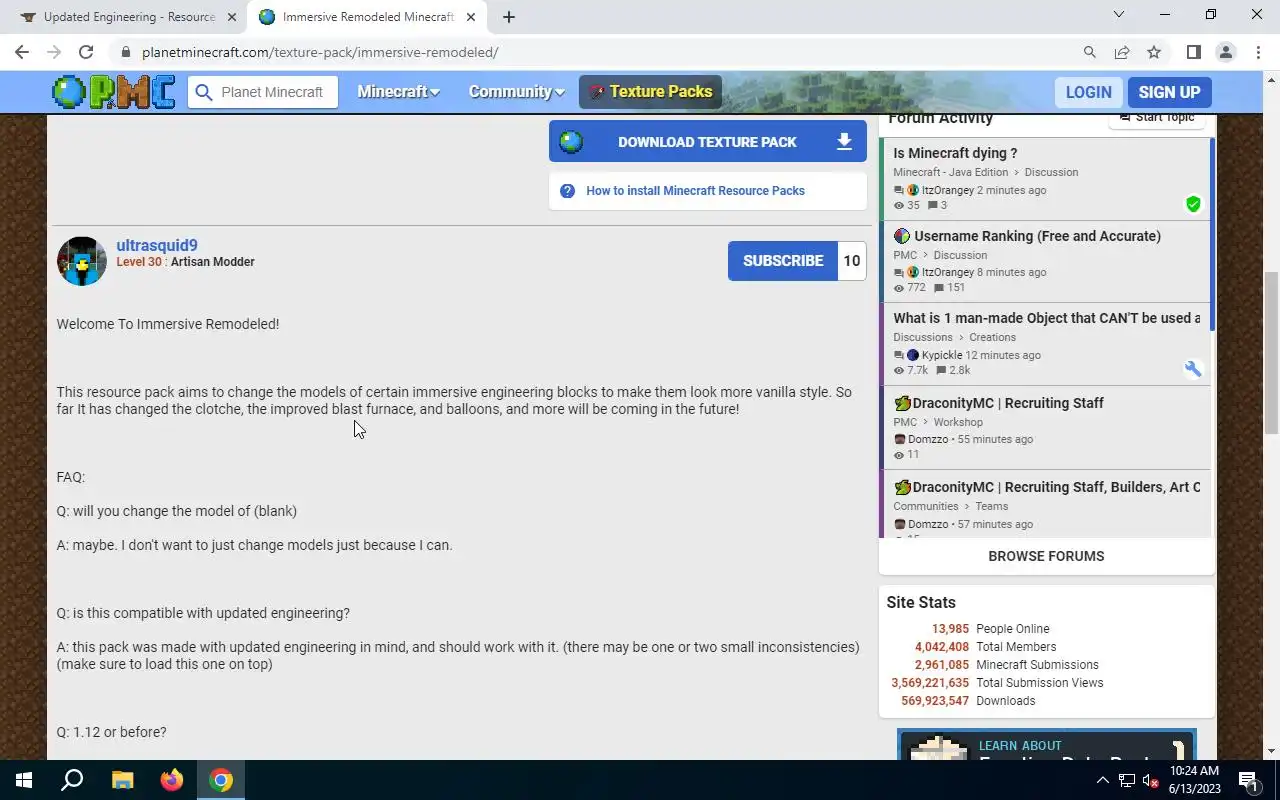The width and height of the screenshot is (1280, 800).
Task: Open 'DraconityMC | Recruiting Staff, Builders' Teams thread
Action: 1056,487
